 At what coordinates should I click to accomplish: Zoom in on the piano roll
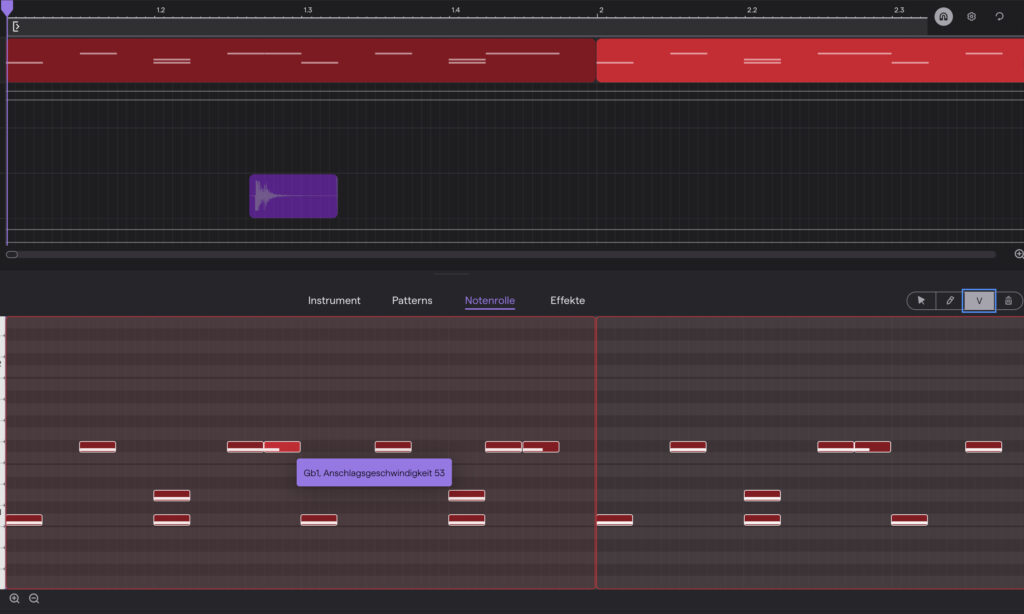tap(14, 598)
